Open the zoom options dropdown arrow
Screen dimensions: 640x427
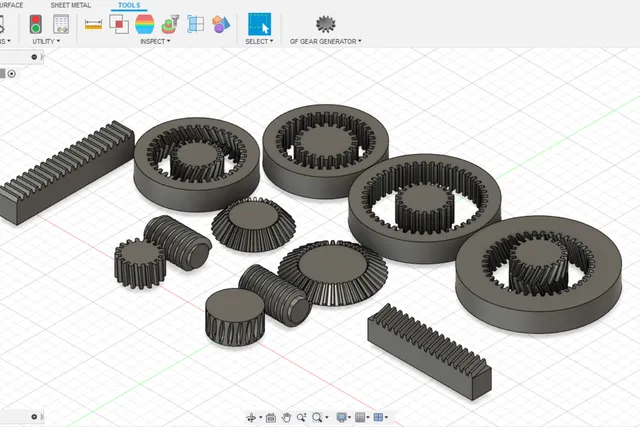tap(326, 417)
